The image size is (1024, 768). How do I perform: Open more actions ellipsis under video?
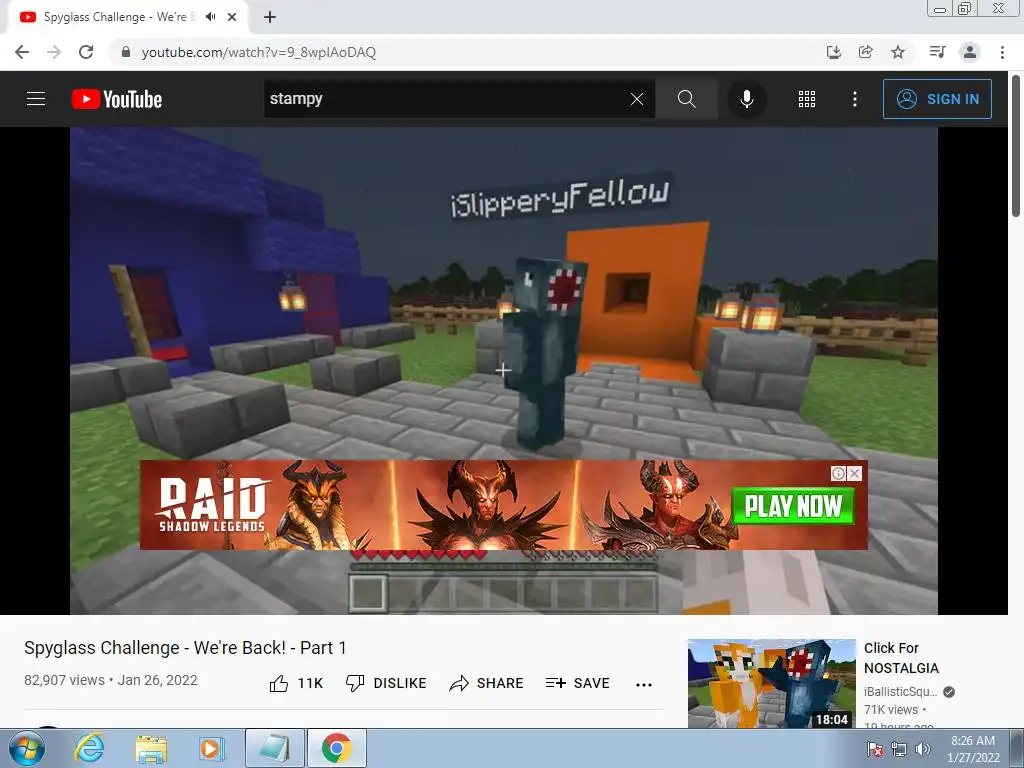(x=644, y=684)
